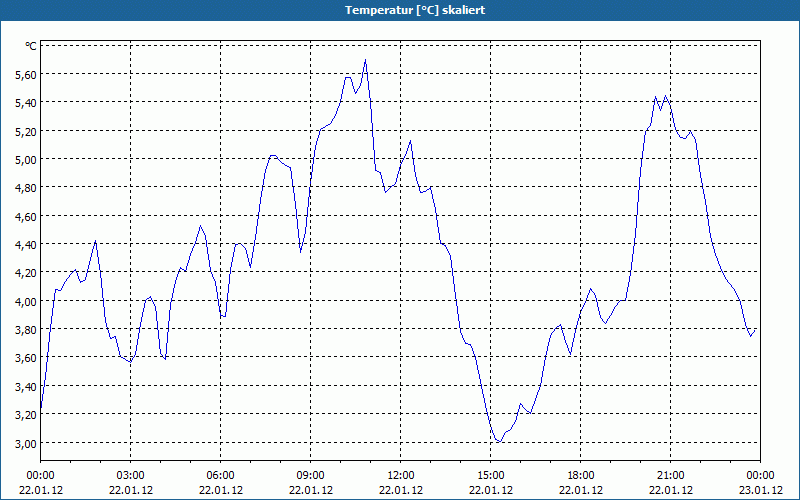The image size is (800, 500).
Task: Click the 18:00 time axis label
Action: 581,476
